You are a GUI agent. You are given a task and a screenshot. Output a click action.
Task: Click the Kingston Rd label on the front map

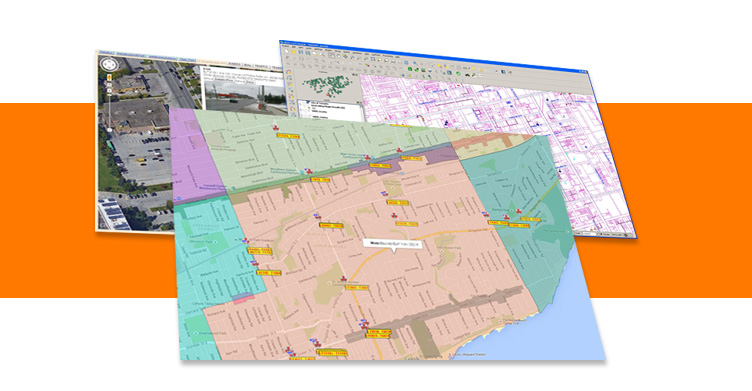pos(478,230)
